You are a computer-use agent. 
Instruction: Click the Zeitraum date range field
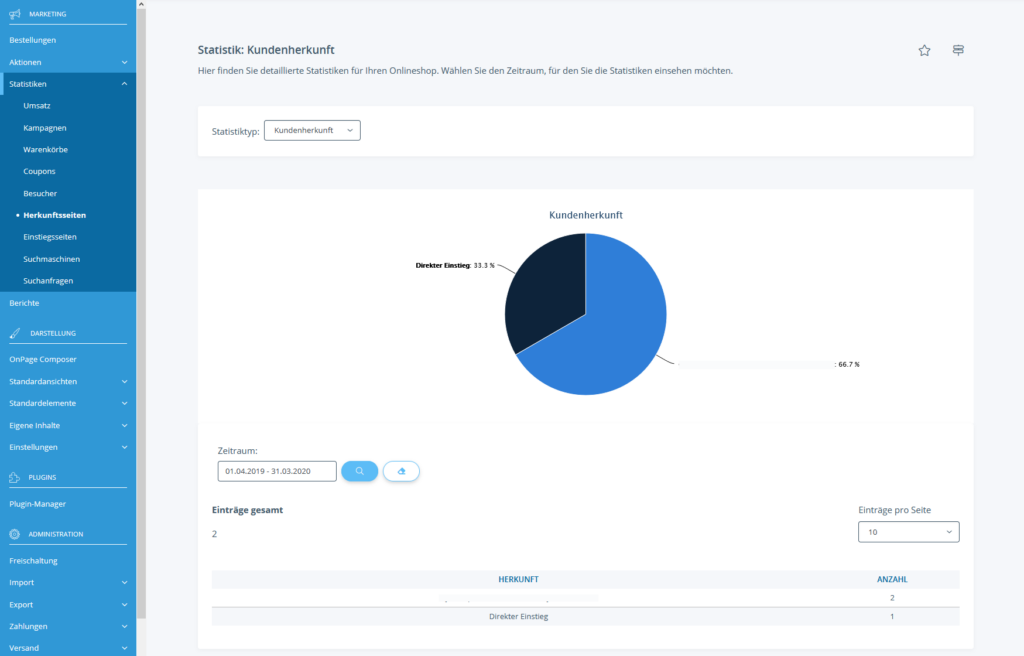coord(277,470)
